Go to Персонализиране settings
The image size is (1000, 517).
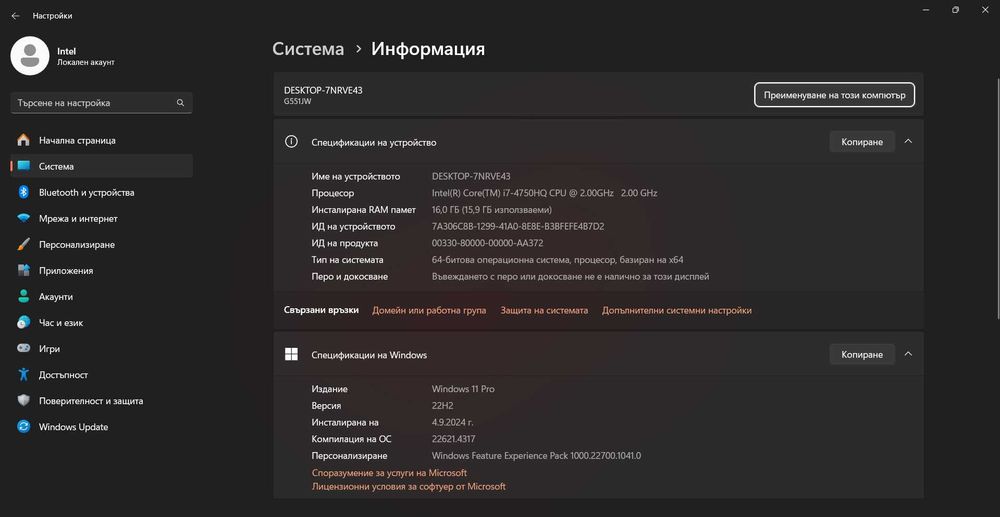pos(102,245)
